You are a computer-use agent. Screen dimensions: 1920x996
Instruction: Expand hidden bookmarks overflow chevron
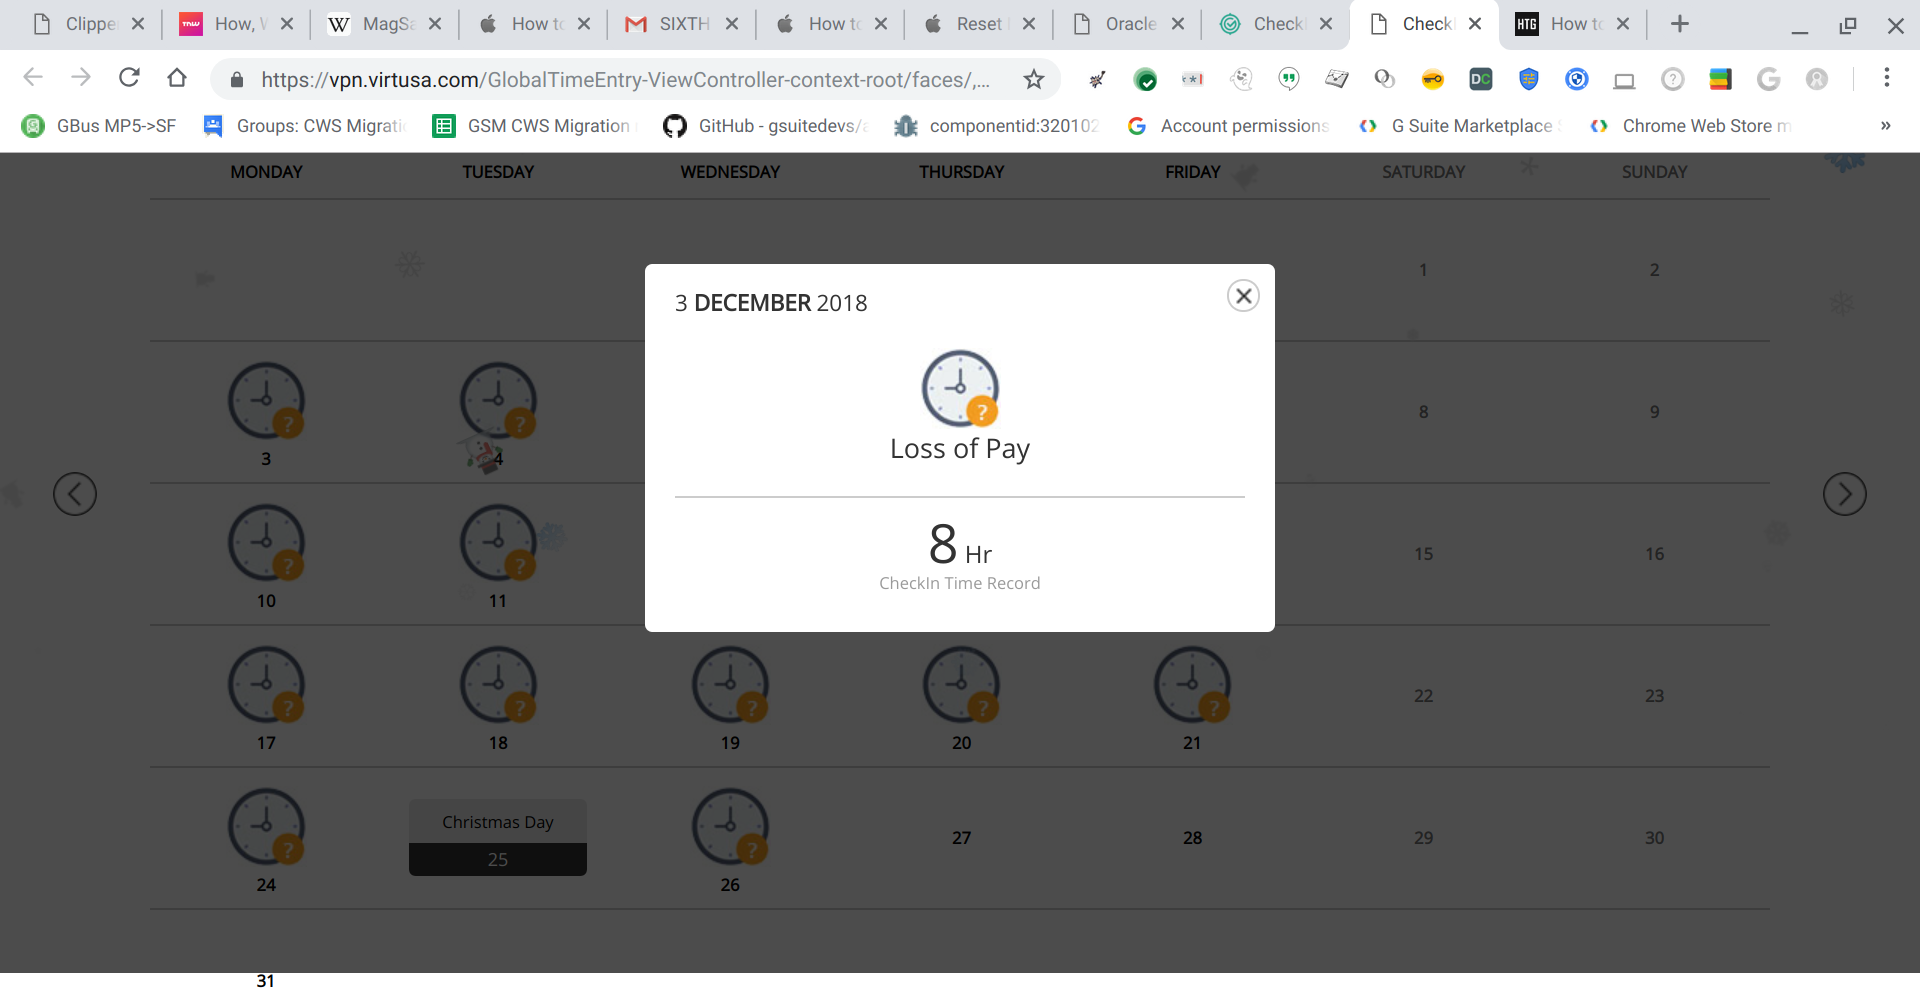(1885, 126)
